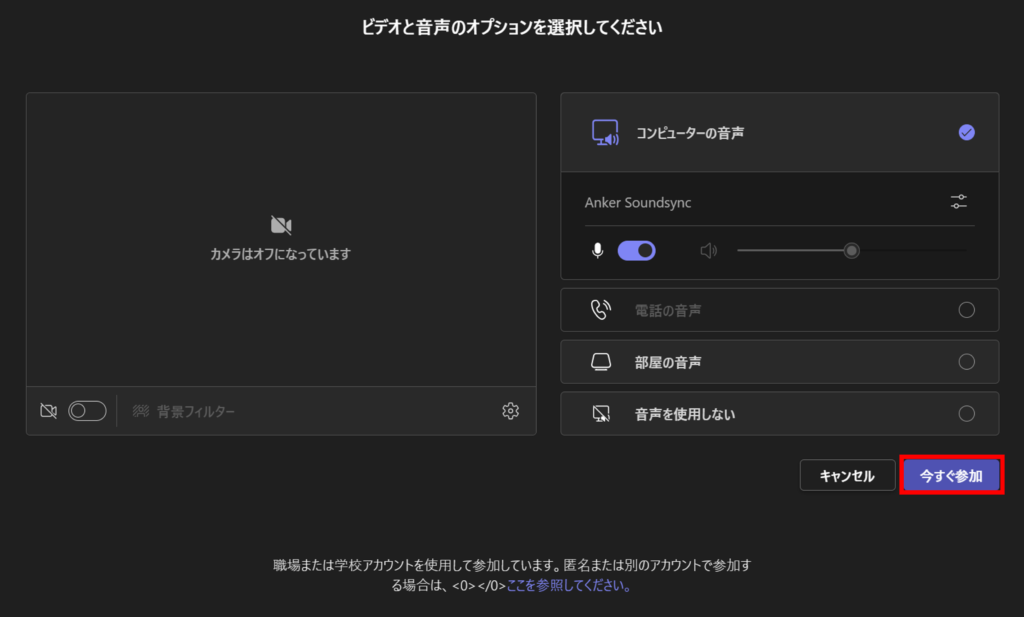Click the room audio device icon
This screenshot has height=617, width=1024.
601,361
